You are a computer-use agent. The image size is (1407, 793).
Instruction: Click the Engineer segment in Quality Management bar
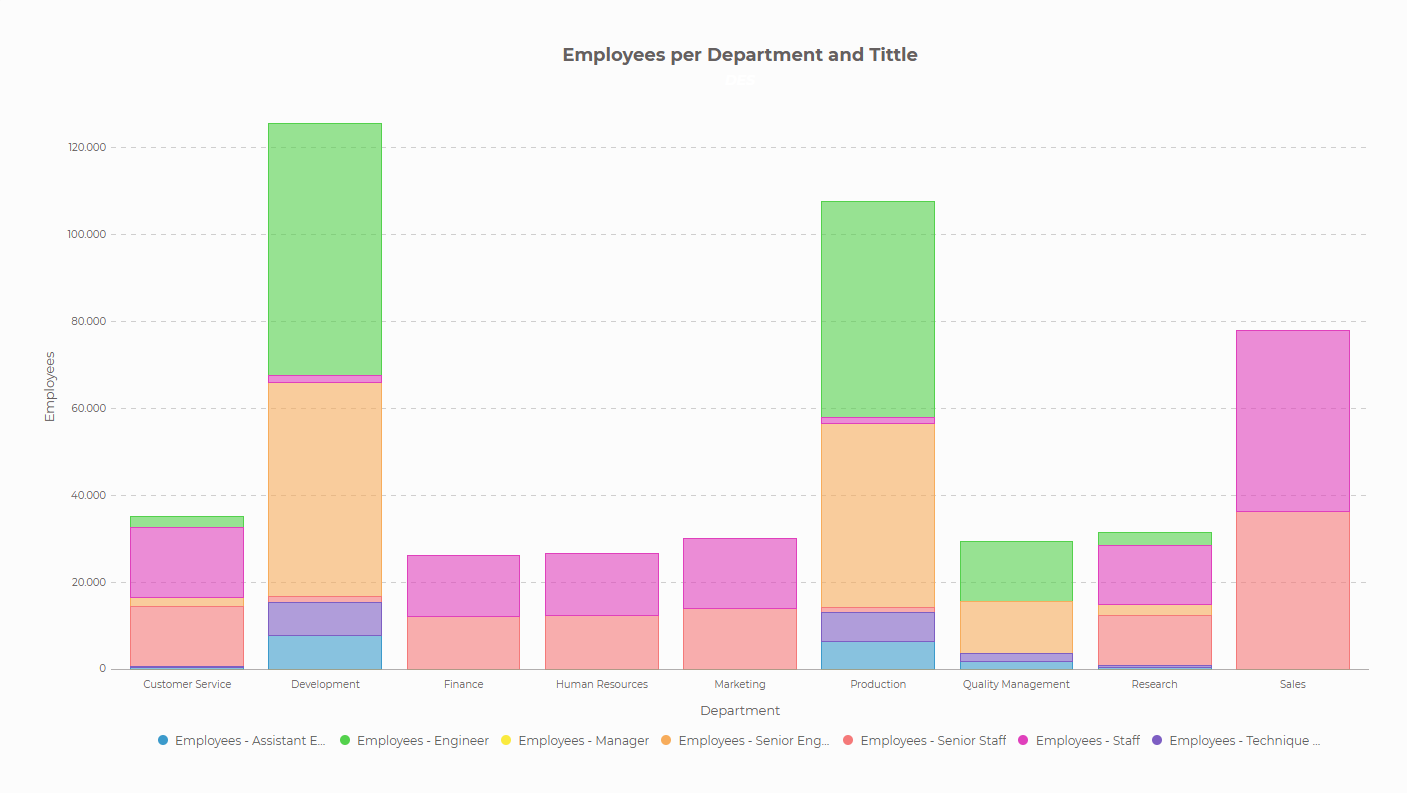click(1016, 571)
